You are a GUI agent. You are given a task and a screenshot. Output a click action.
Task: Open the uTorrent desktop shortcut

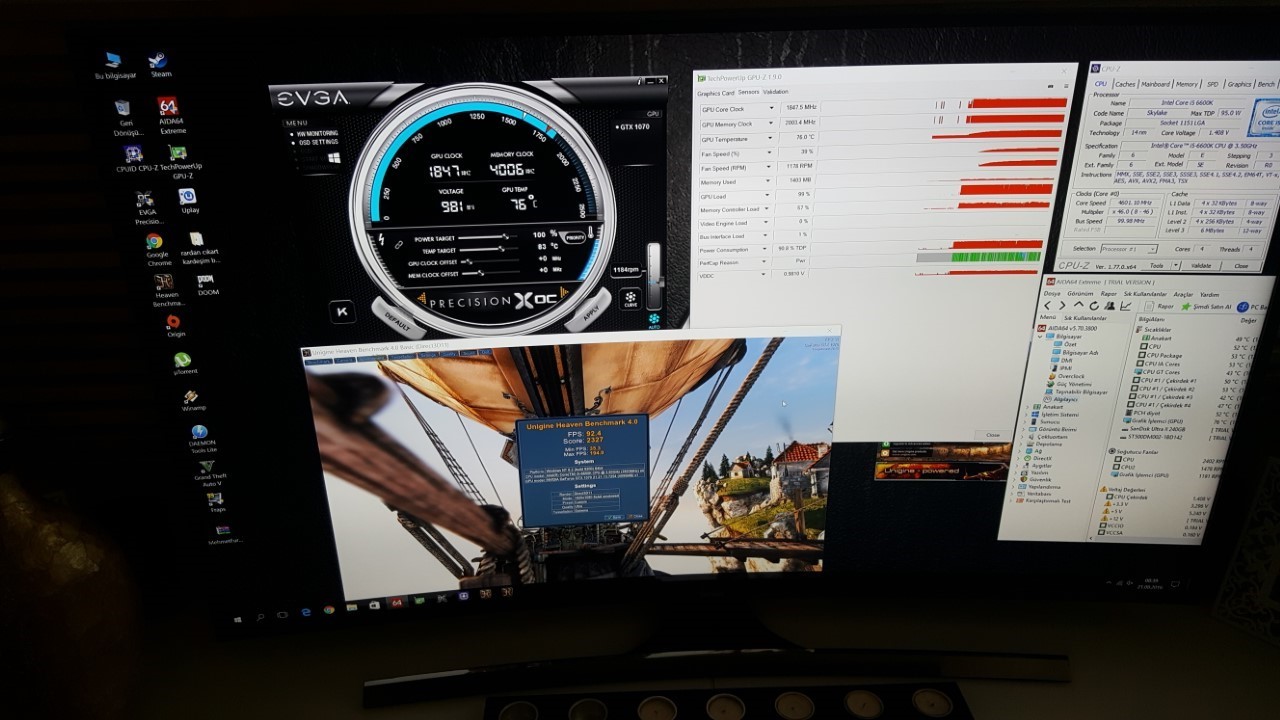184,363
